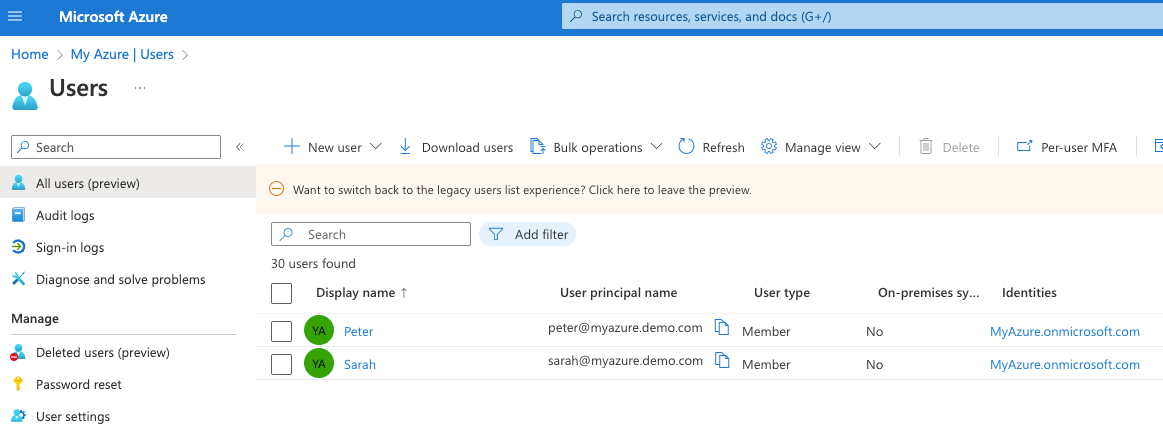Screen dimensions: 1163x433
Task: Copy Peter's user principal name
Action: coord(722,327)
